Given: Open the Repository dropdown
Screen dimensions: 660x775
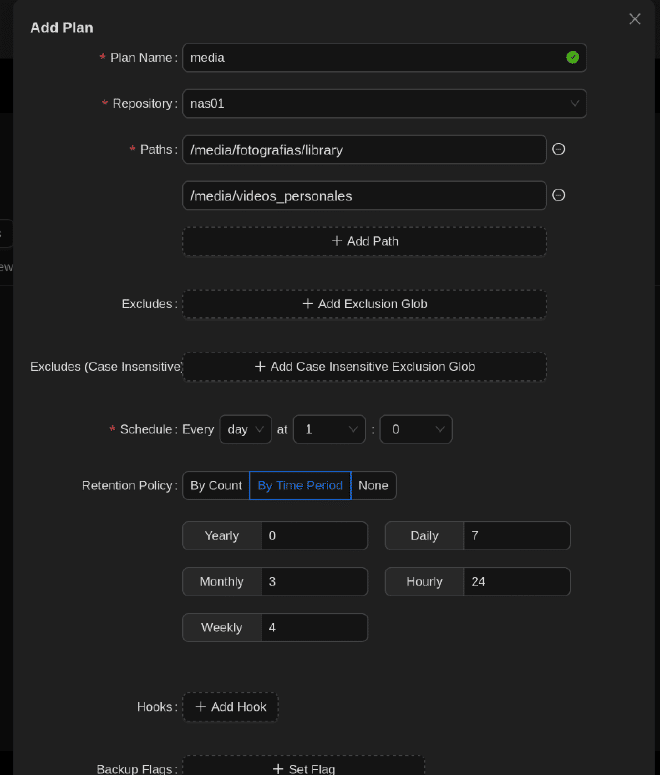Looking at the screenshot, I should [384, 104].
